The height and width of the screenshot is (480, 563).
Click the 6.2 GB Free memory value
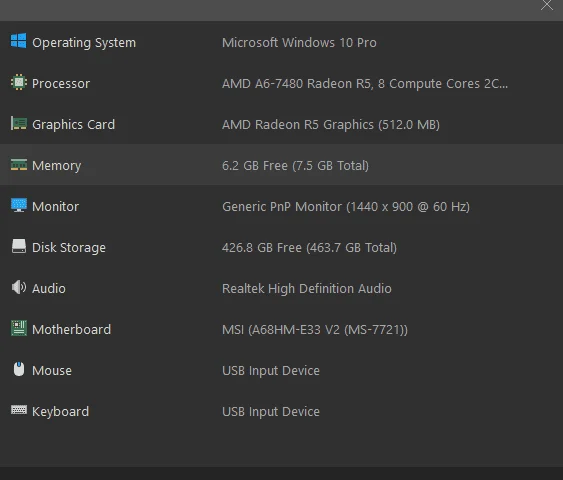tap(296, 166)
